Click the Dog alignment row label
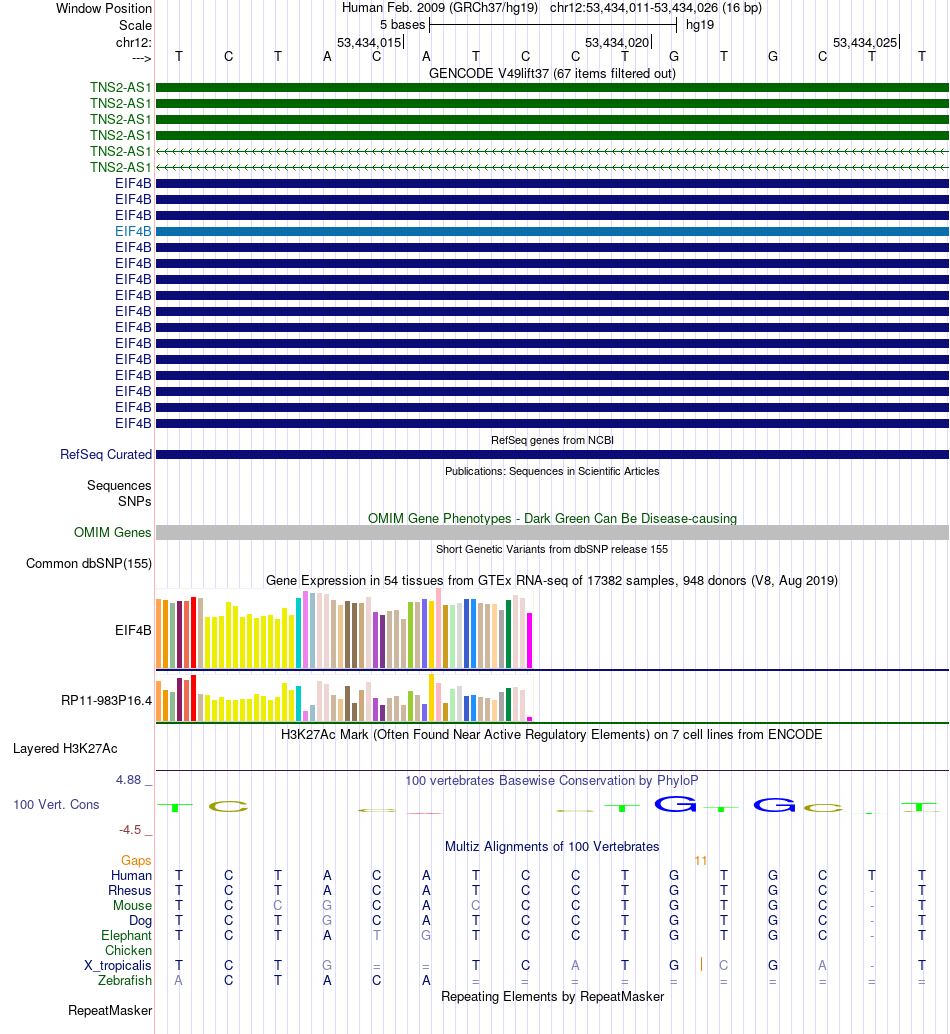The image size is (950, 1034). (x=140, y=921)
